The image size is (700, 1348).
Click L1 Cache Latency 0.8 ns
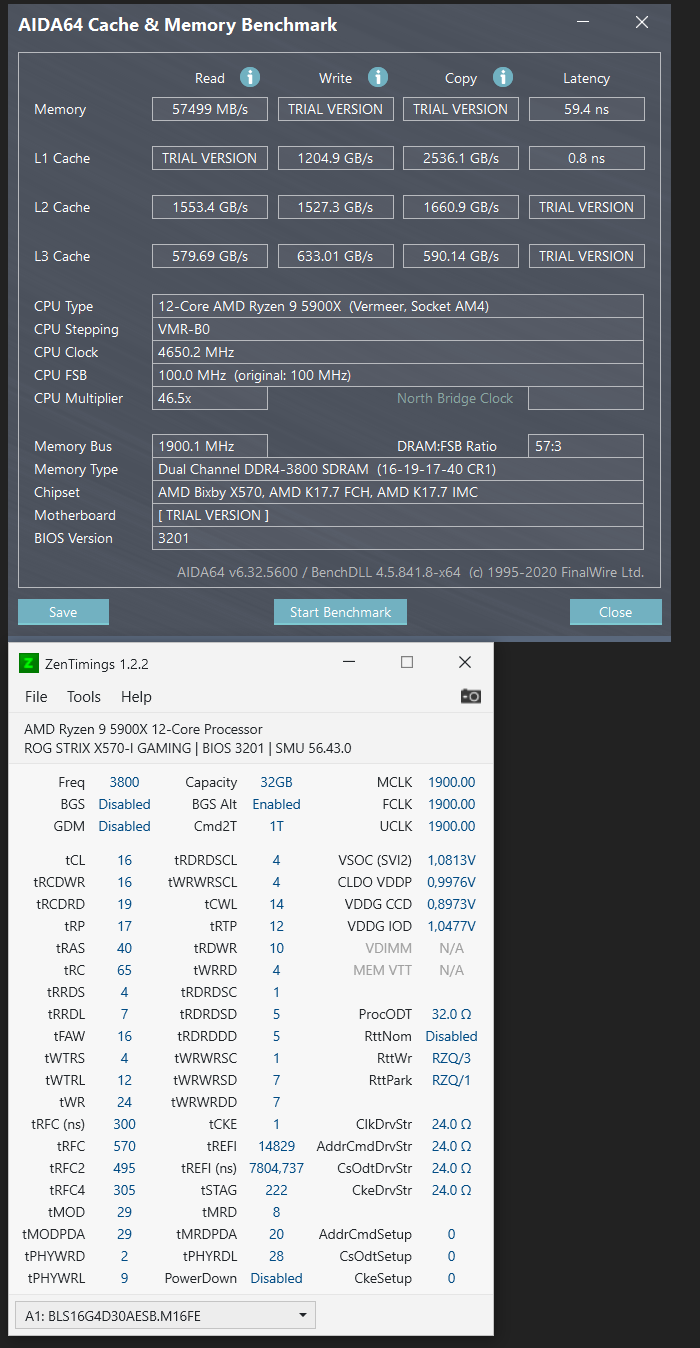point(587,158)
